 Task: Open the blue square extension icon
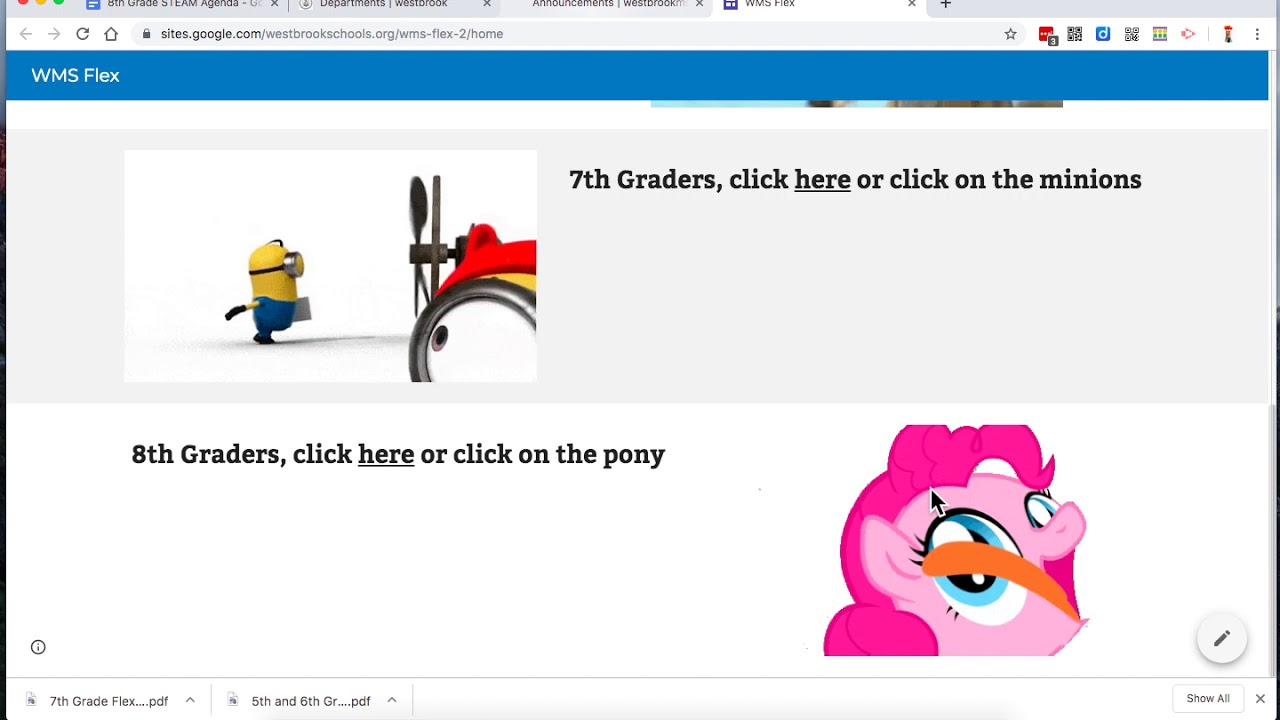[x=1103, y=34]
